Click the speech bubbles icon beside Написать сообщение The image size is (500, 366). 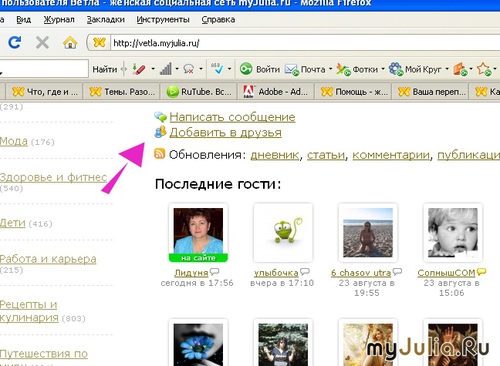pyautogui.click(x=160, y=117)
